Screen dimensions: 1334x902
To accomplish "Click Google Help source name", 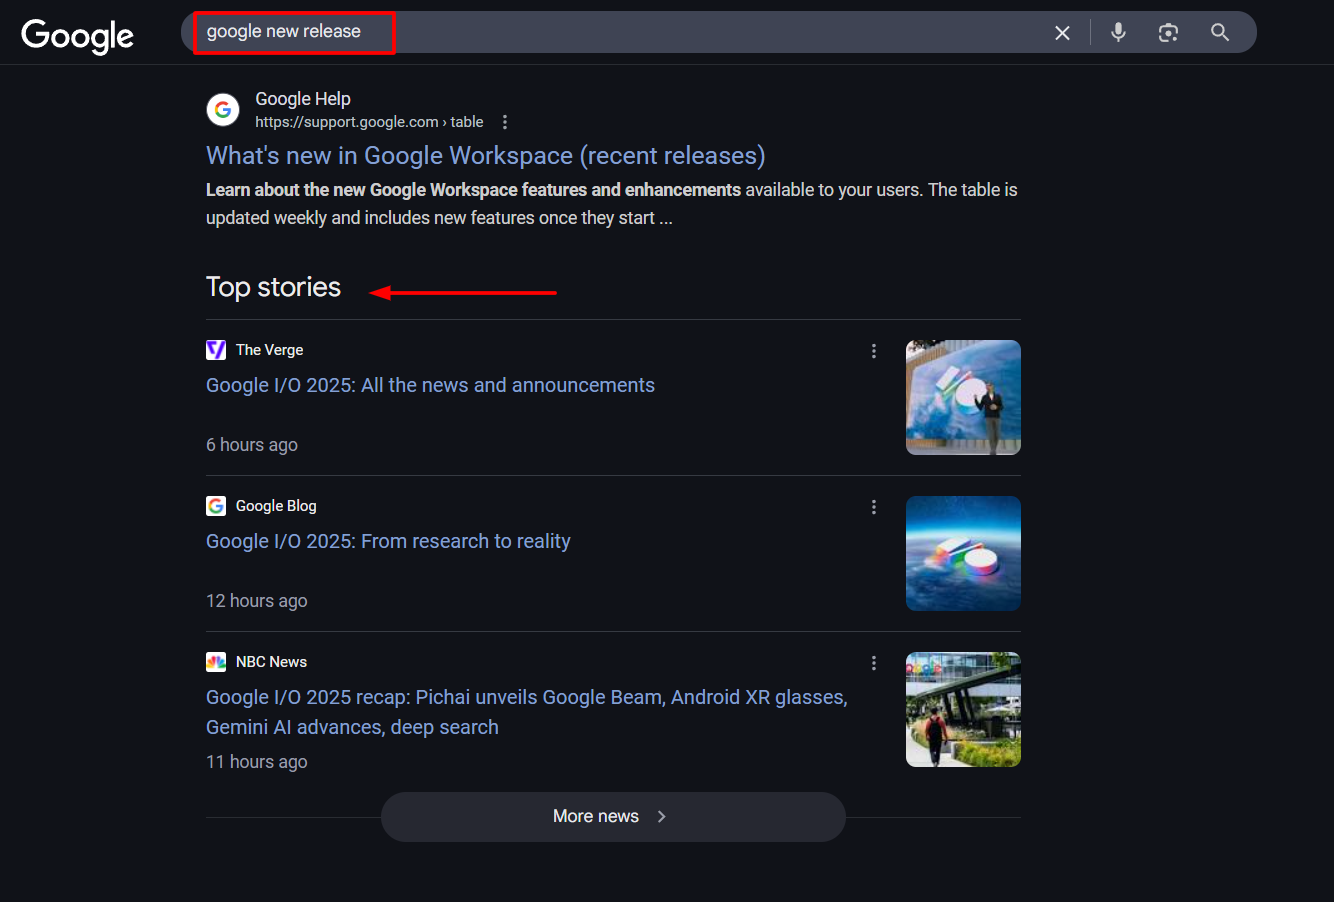I will click(303, 99).
